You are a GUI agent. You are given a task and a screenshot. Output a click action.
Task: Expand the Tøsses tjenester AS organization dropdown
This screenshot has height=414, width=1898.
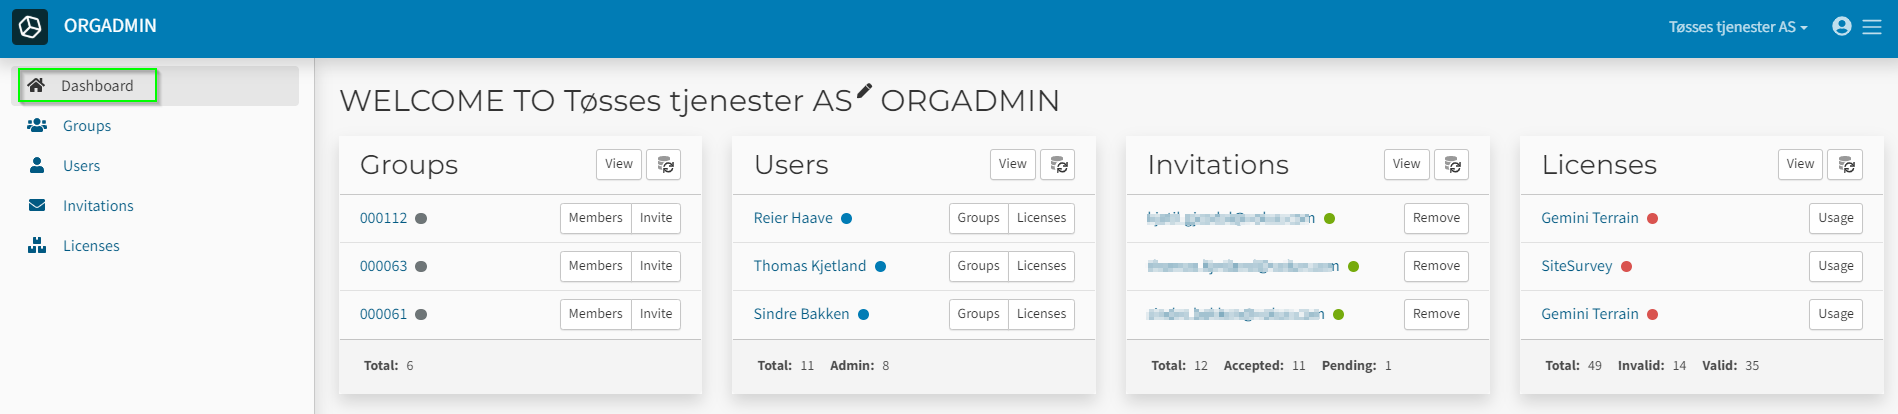pos(1737,27)
